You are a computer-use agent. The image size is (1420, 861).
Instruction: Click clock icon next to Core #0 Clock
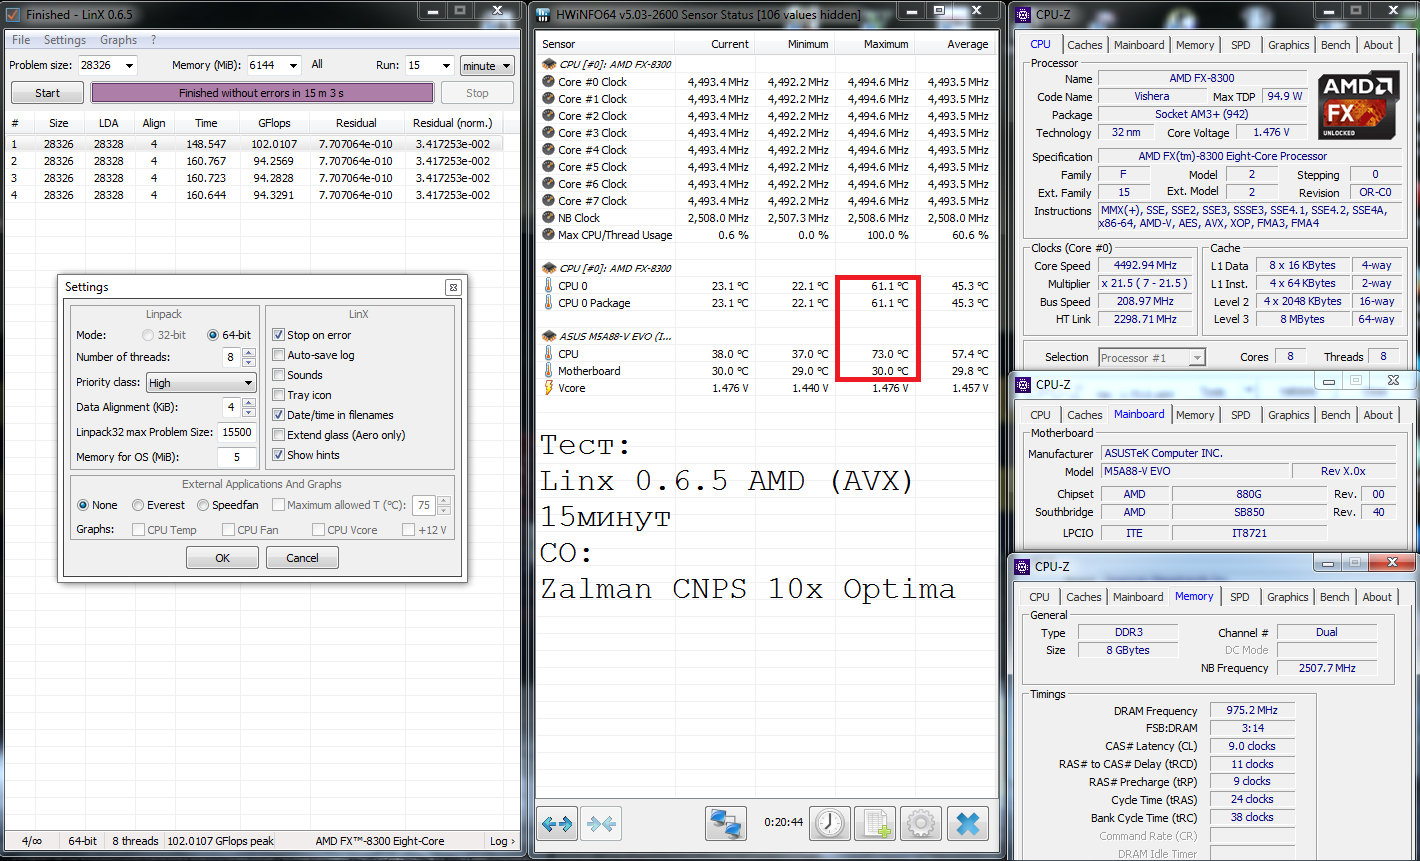tap(548, 82)
